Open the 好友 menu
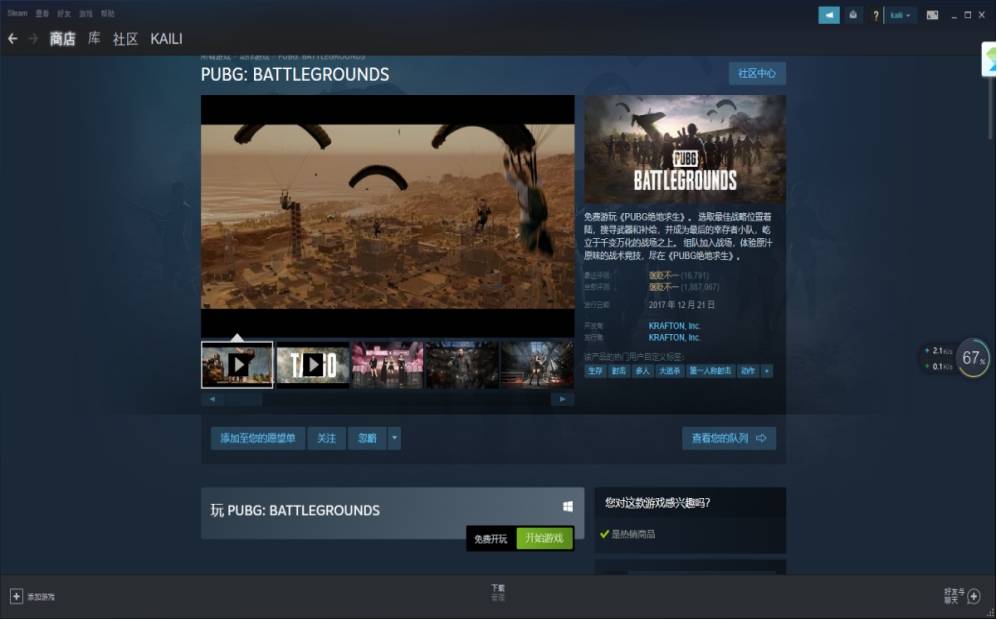The height and width of the screenshot is (620, 997). click(x=64, y=13)
